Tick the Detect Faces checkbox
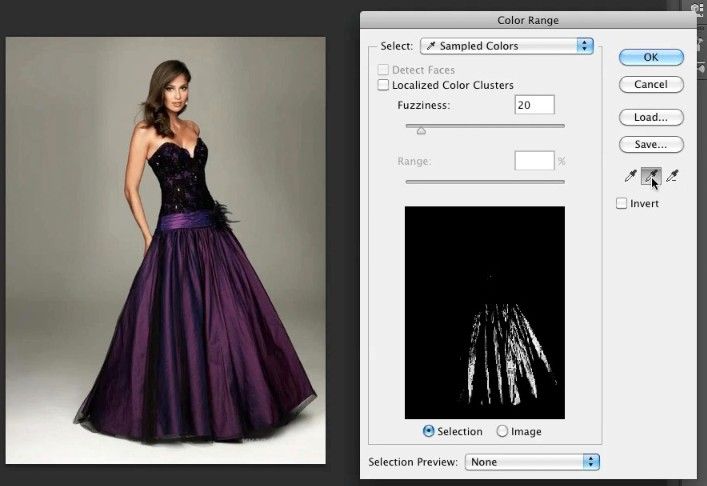Image resolution: width=707 pixels, height=486 pixels. tap(384, 70)
